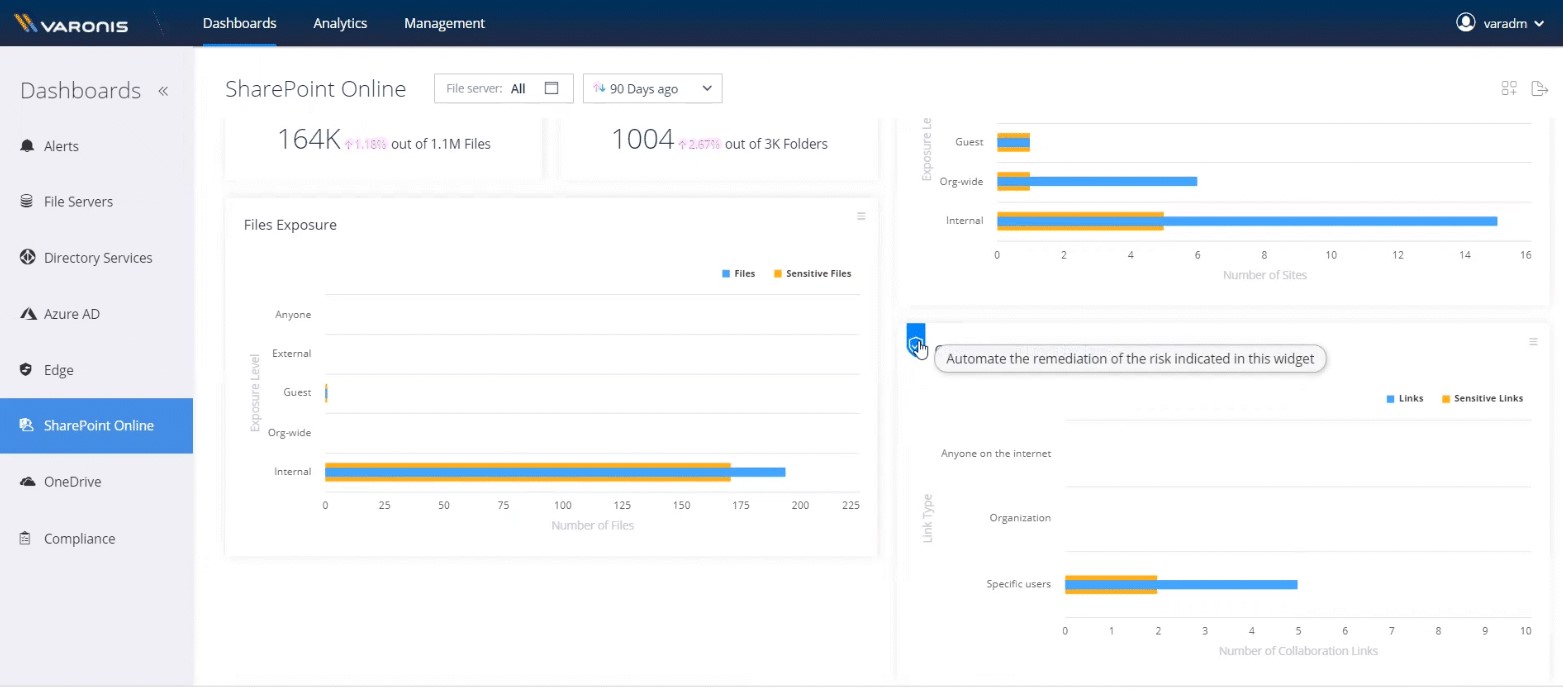This screenshot has width=1563, height=690.
Task: Switch to the Analytics tab
Action: coord(340,23)
